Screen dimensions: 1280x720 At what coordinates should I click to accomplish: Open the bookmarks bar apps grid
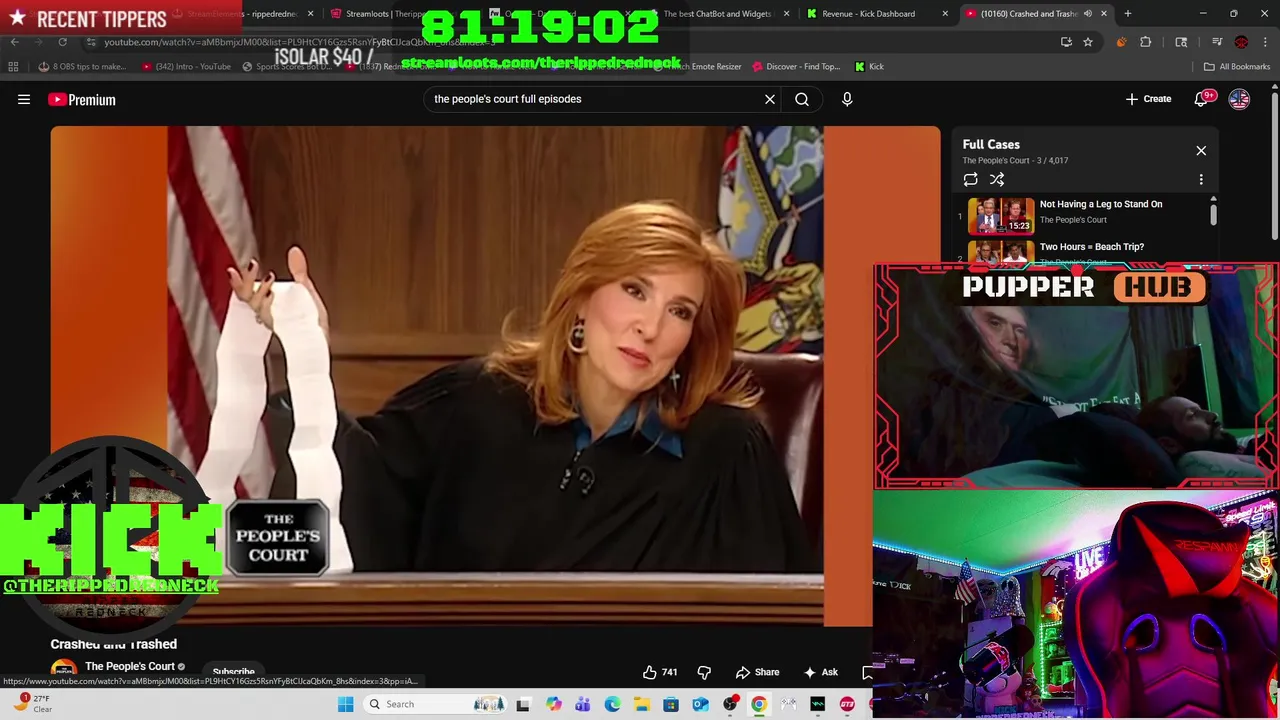click(x=13, y=67)
